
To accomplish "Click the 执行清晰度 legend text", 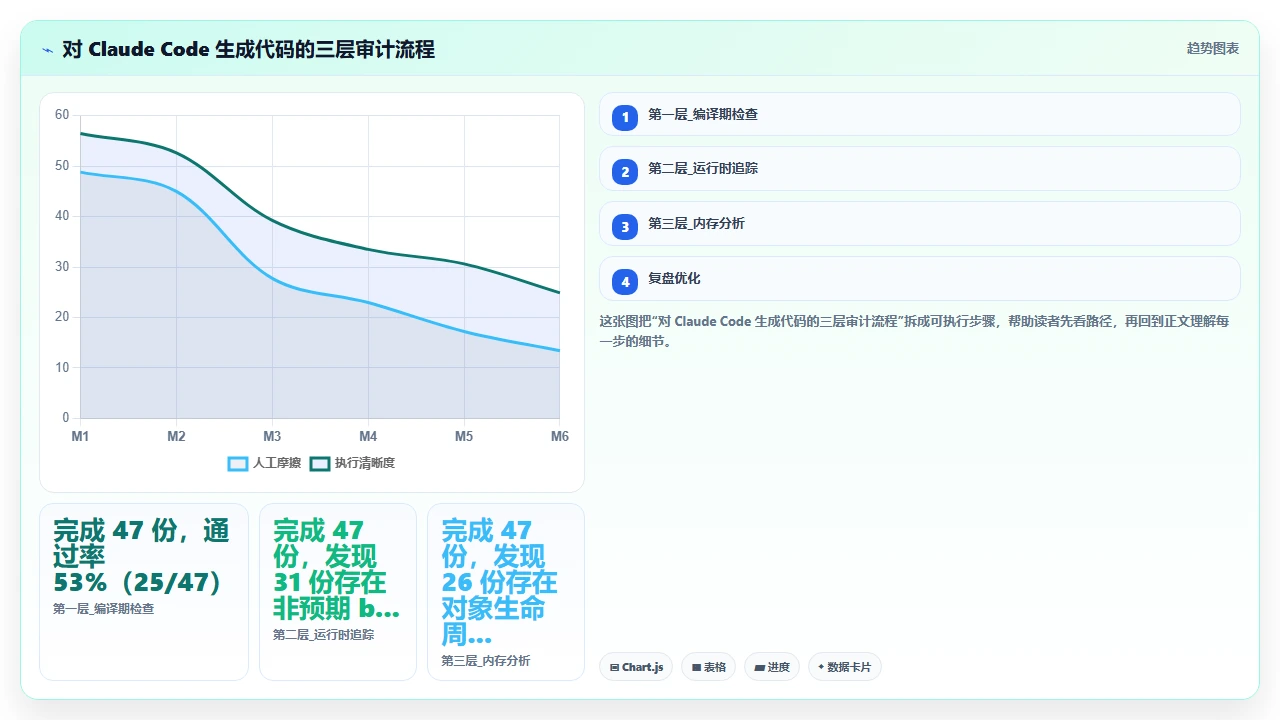I will click(365, 463).
